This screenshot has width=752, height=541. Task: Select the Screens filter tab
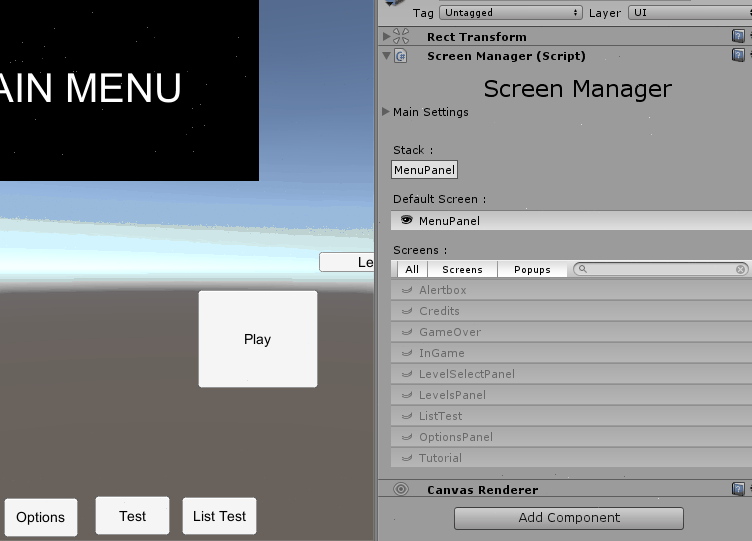point(462,269)
